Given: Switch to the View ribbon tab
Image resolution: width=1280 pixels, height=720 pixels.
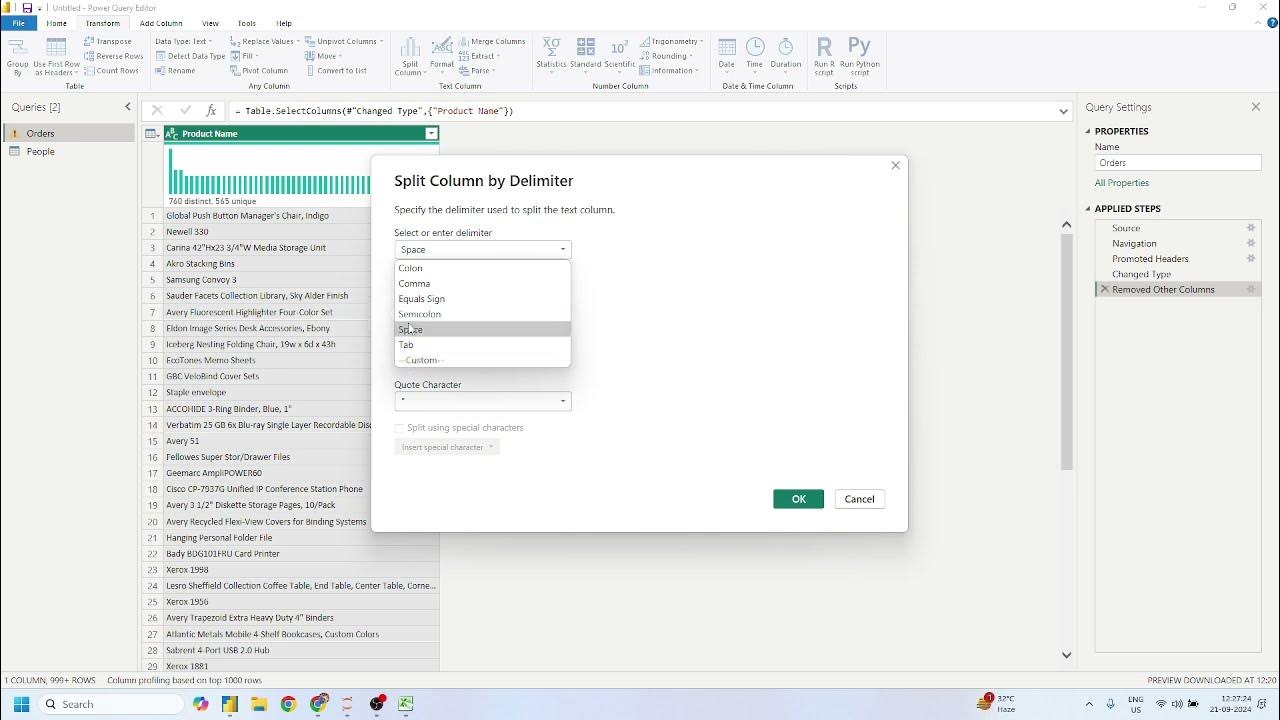Looking at the screenshot, I should (210, 23).
